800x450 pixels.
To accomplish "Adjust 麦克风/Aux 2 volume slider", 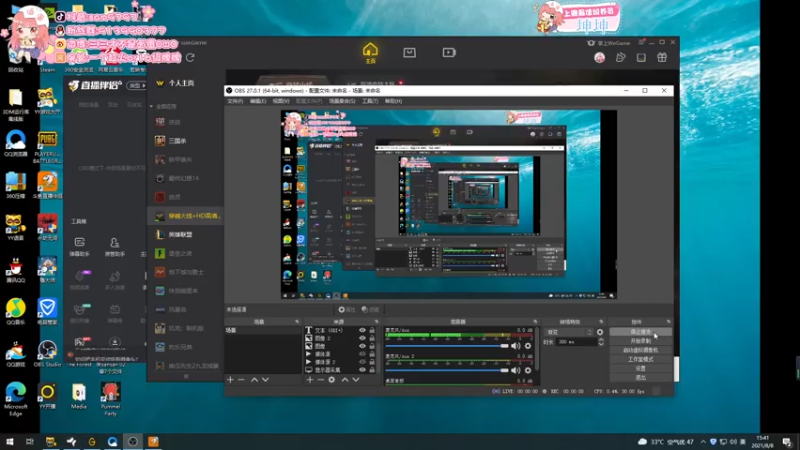I will pyautogui.click(x=447, y=370).
